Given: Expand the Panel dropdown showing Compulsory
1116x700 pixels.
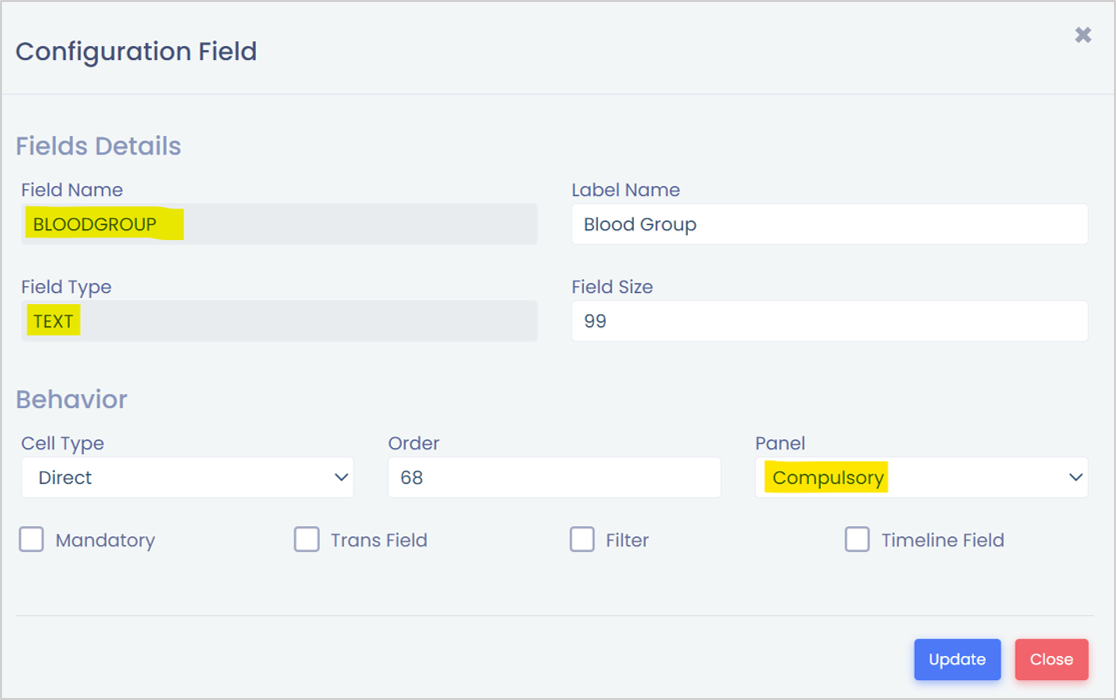Looking at the screenshot, I should [x=922, y=477].
